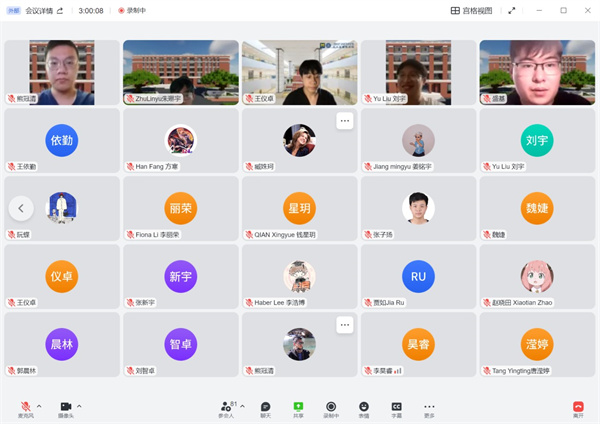This screenshot has height=424, width=600.
Task: Expand the microphone options arrow
Action: (39, 406)
